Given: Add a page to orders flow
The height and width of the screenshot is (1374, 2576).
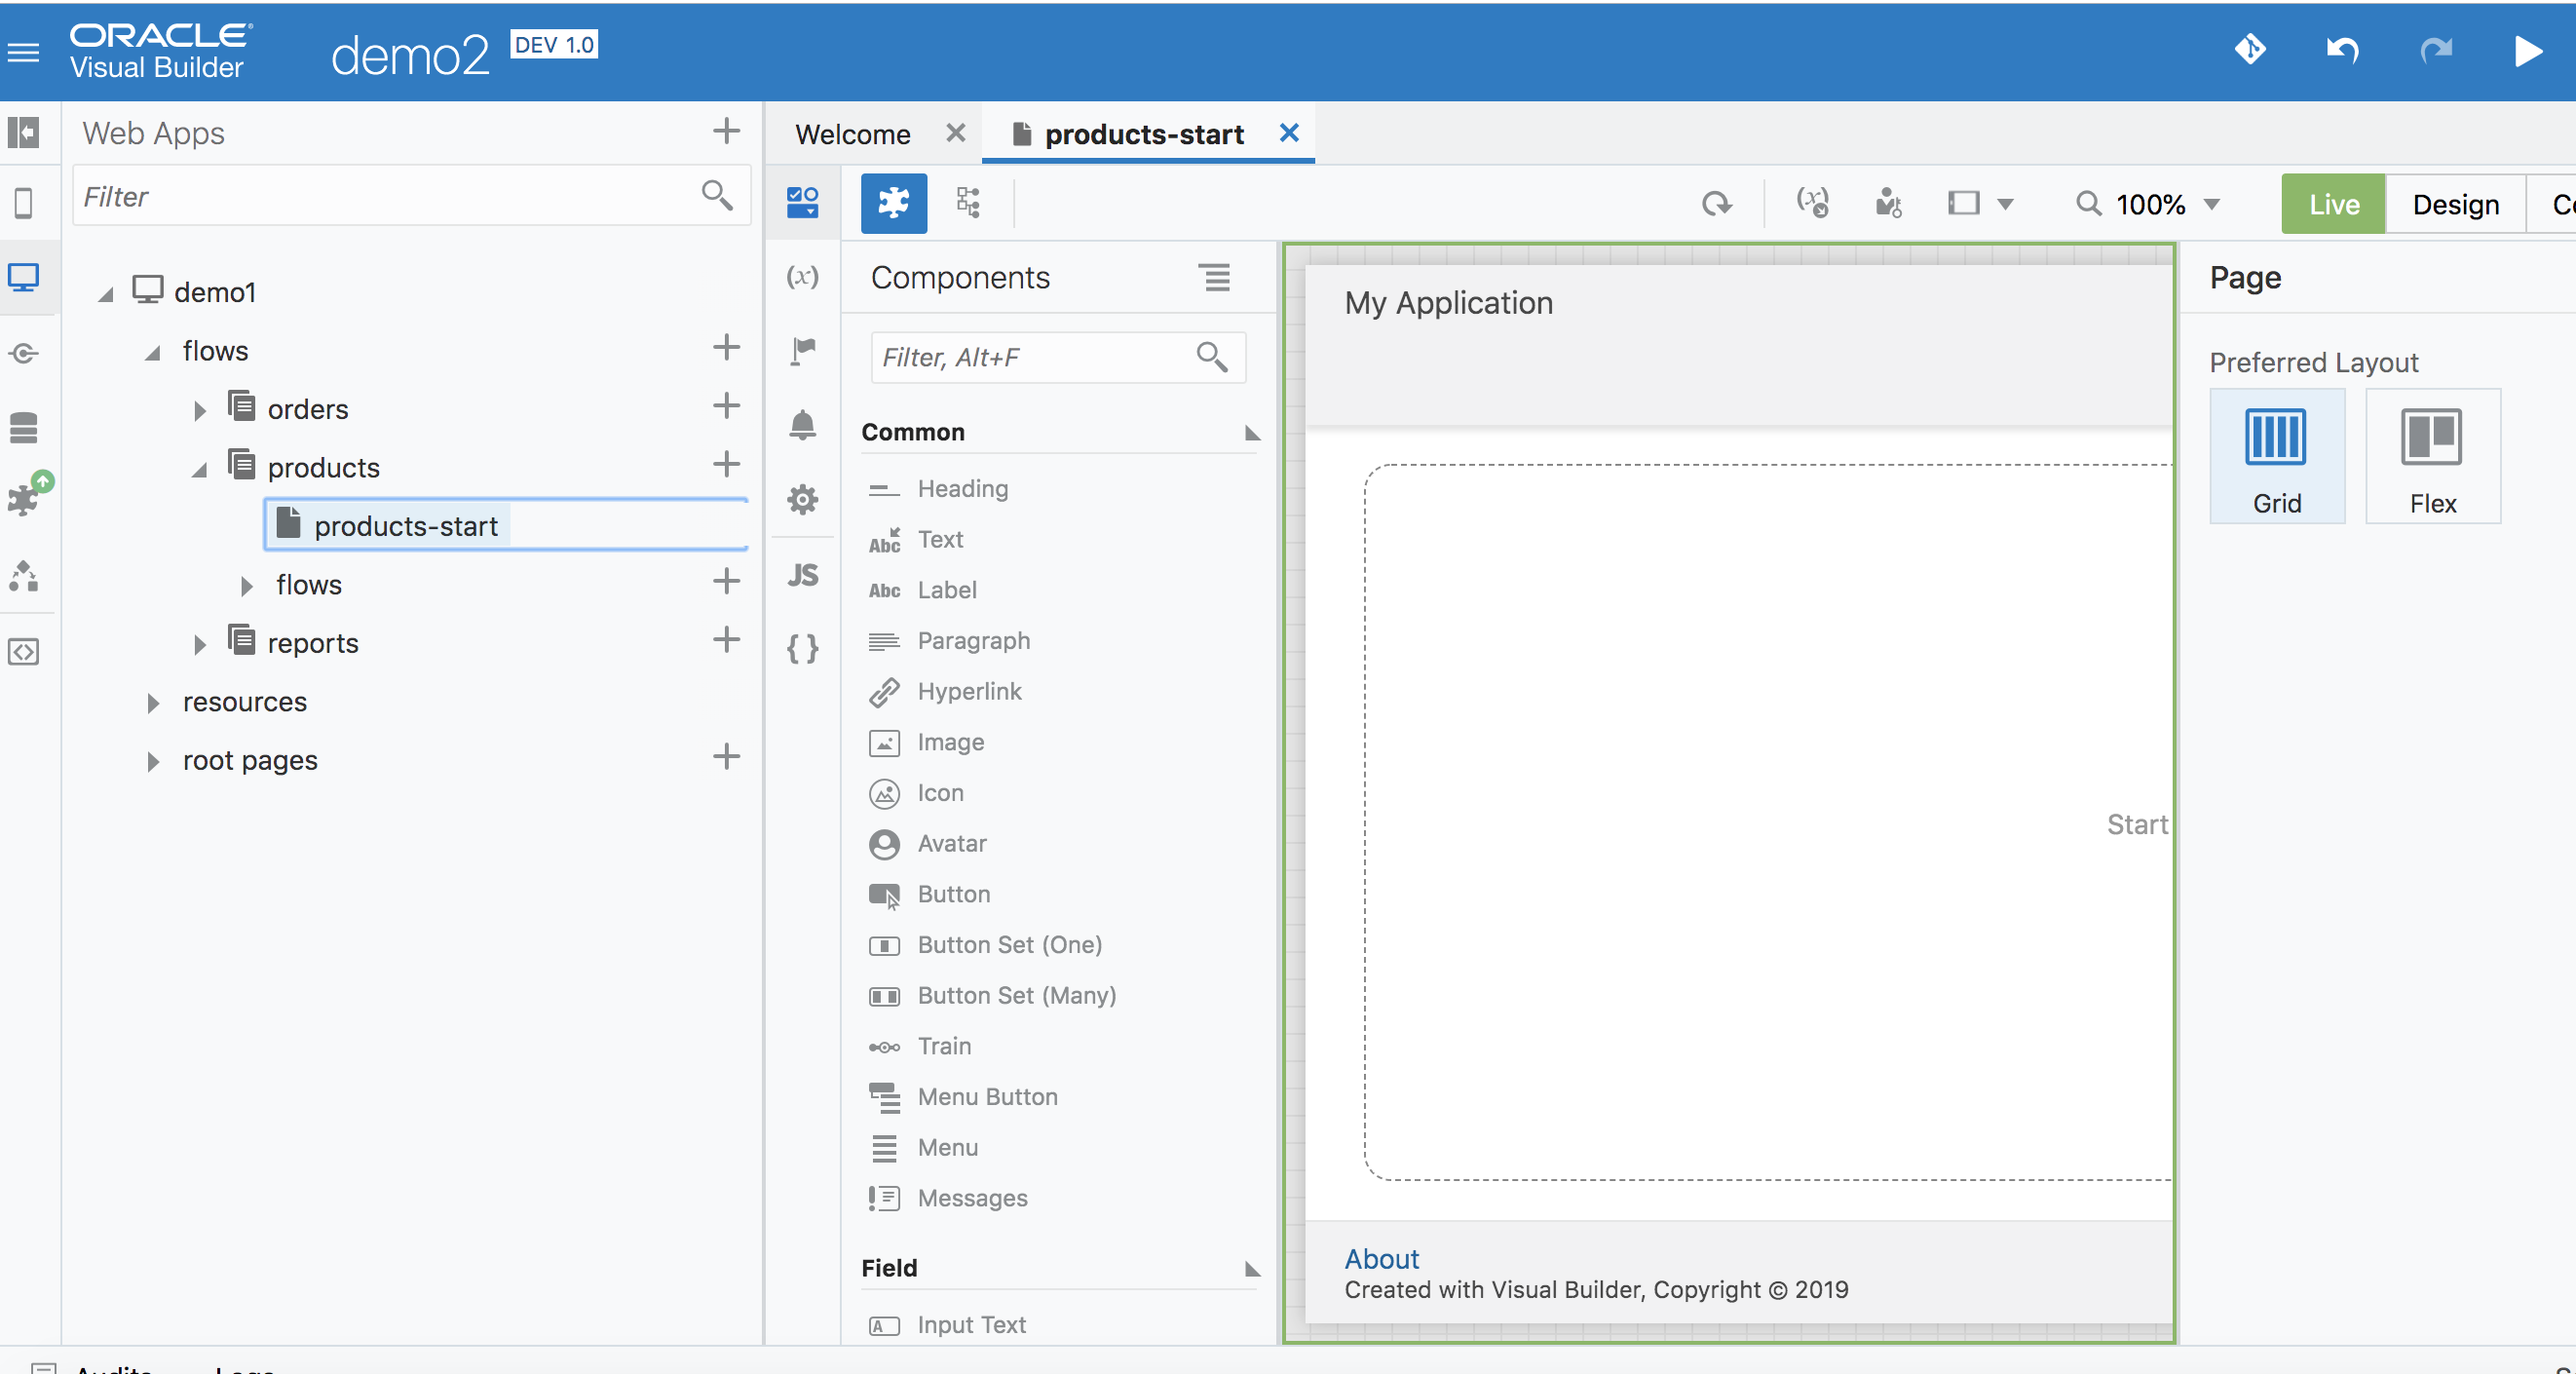Looking at the screenshot, I should click(x=726, y=406).
